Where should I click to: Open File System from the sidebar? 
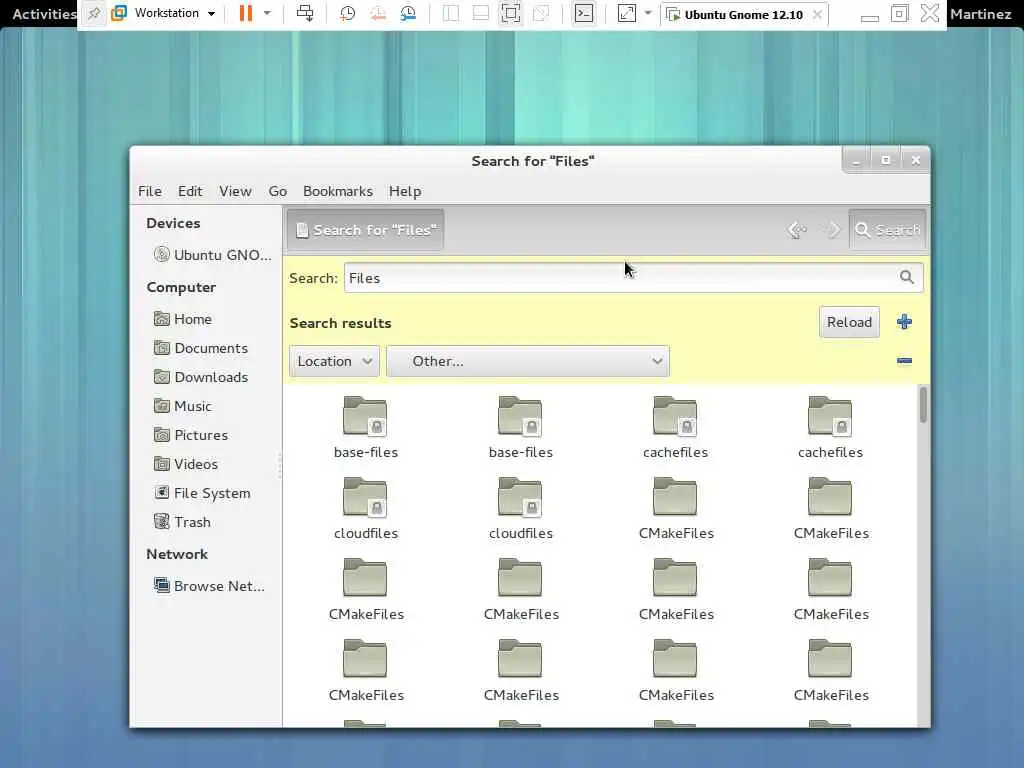(x=202, y=493)
